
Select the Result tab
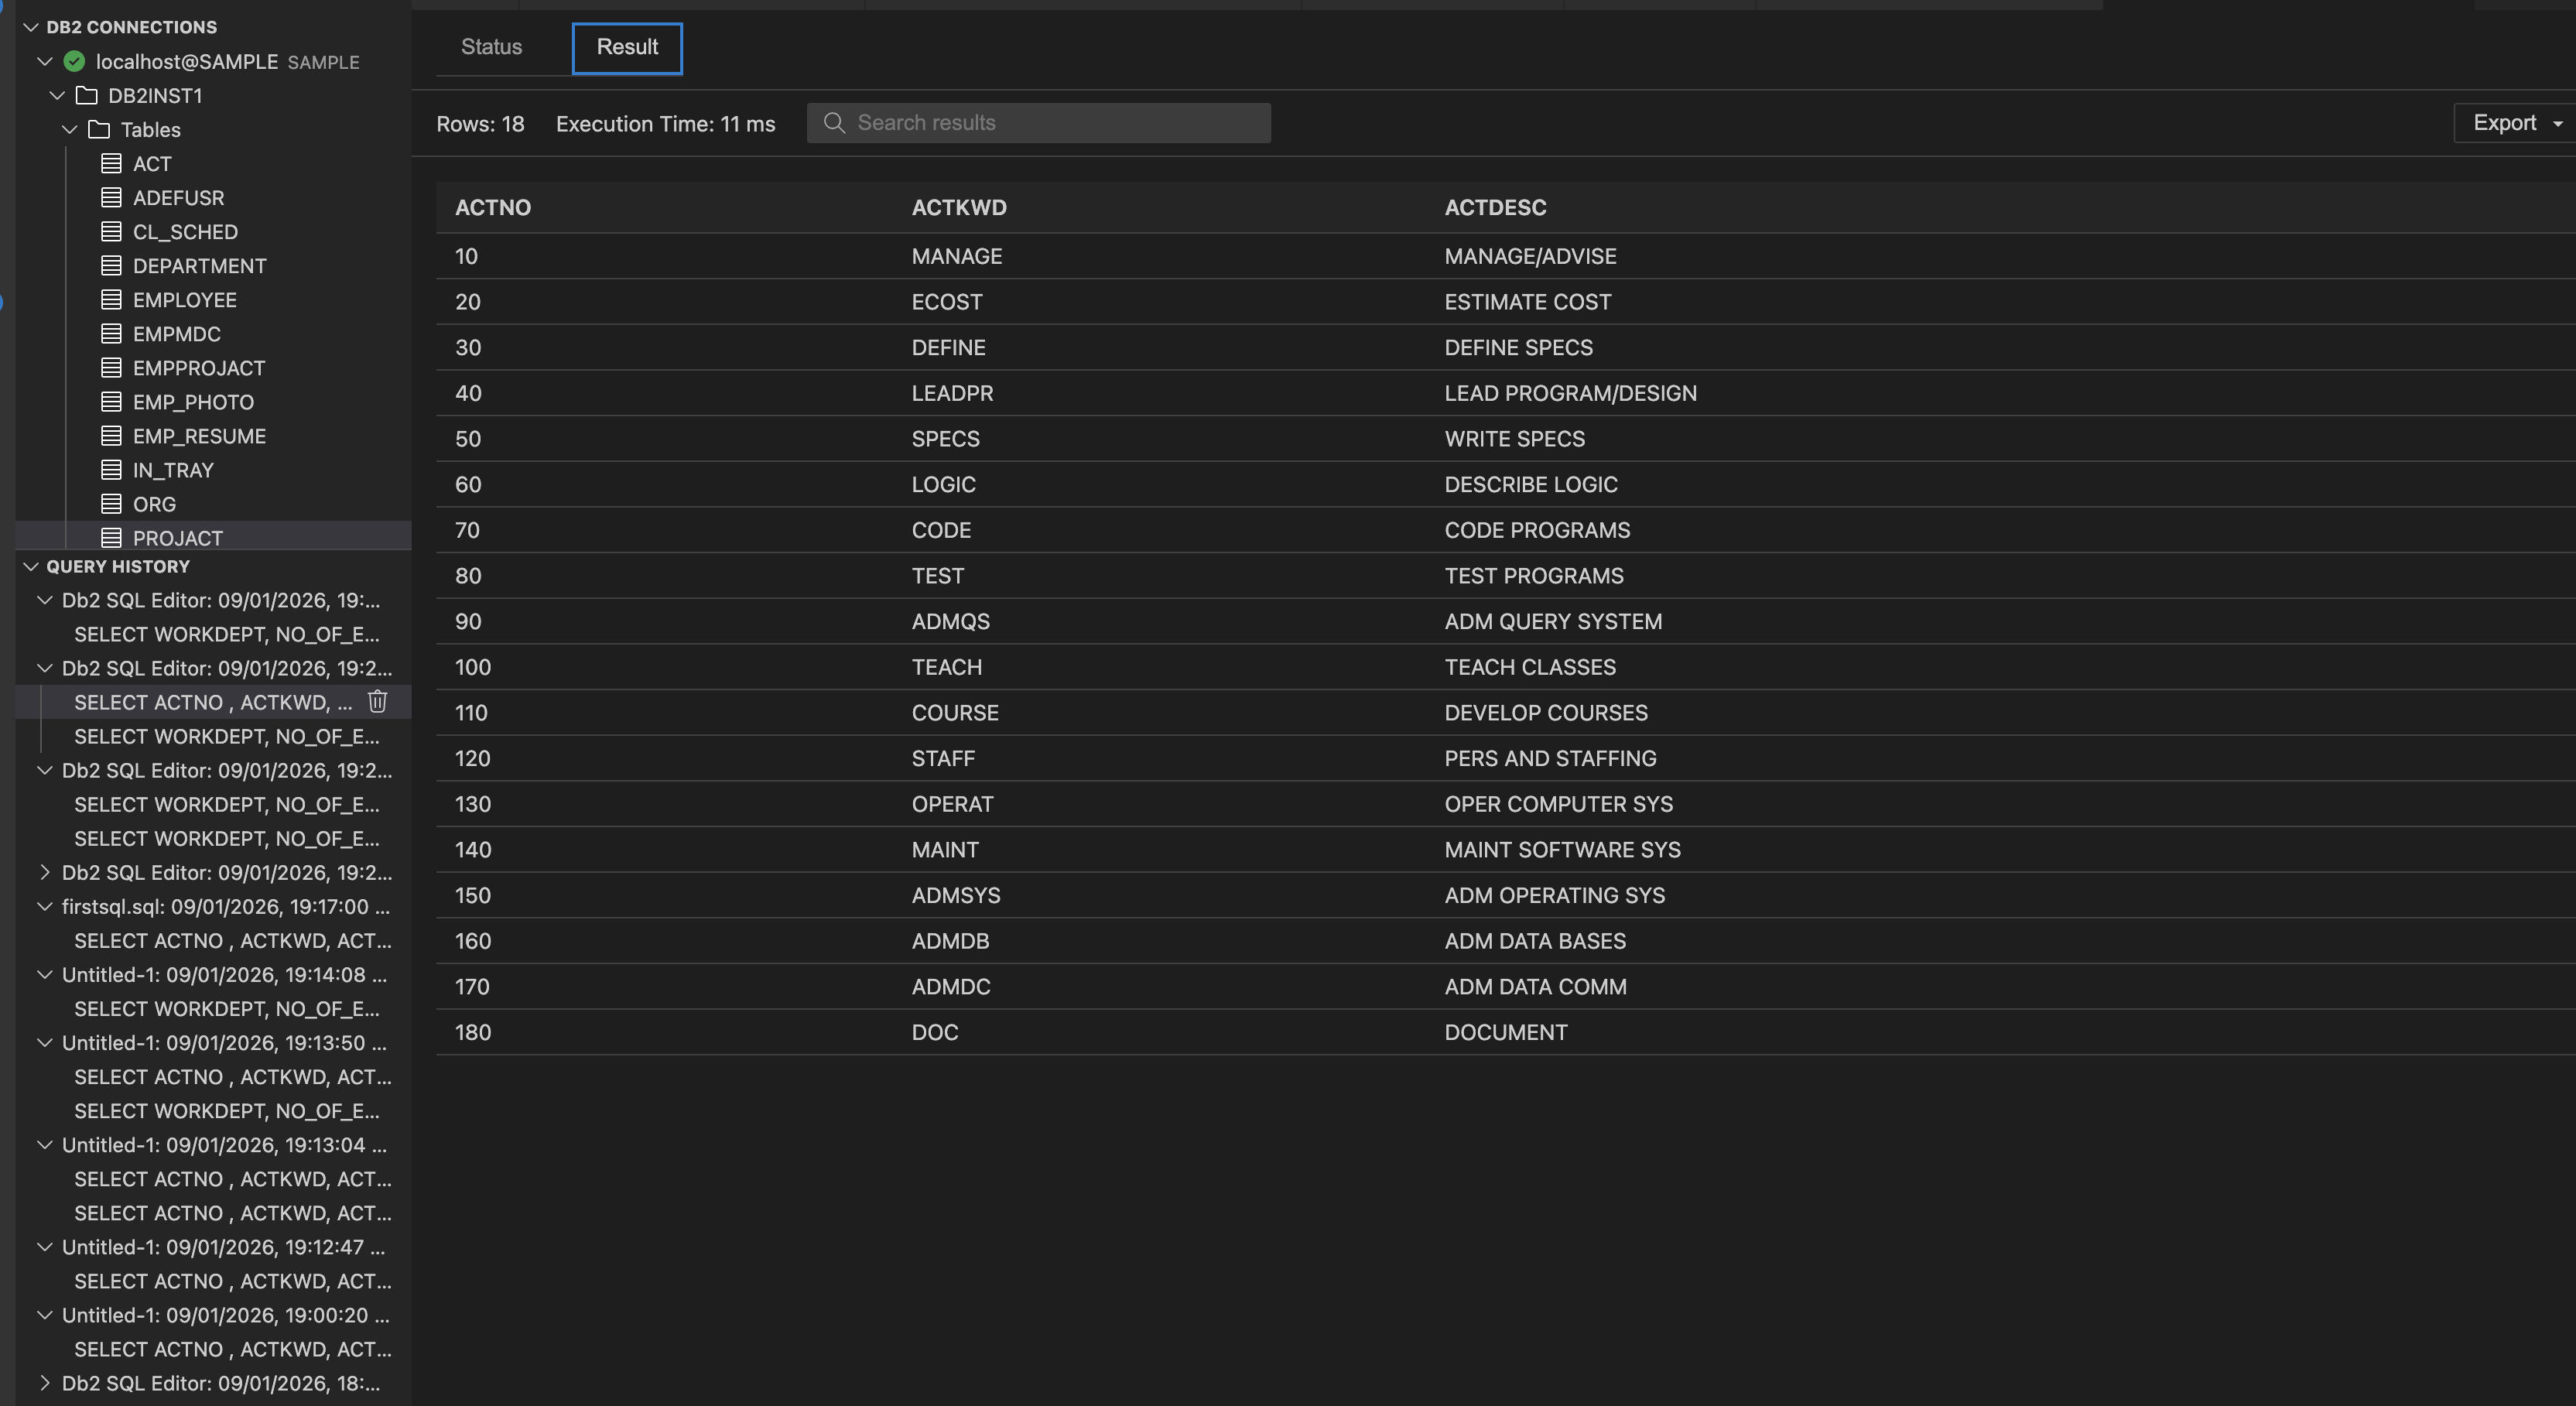click(626, 47)
